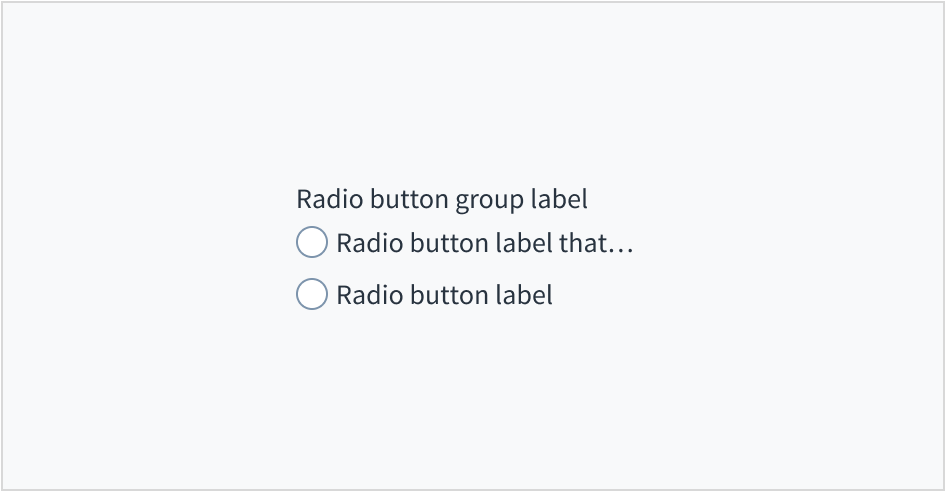Activate the upper empty radio circle
Screen dimensions: 945x491
tap(312, 243)
